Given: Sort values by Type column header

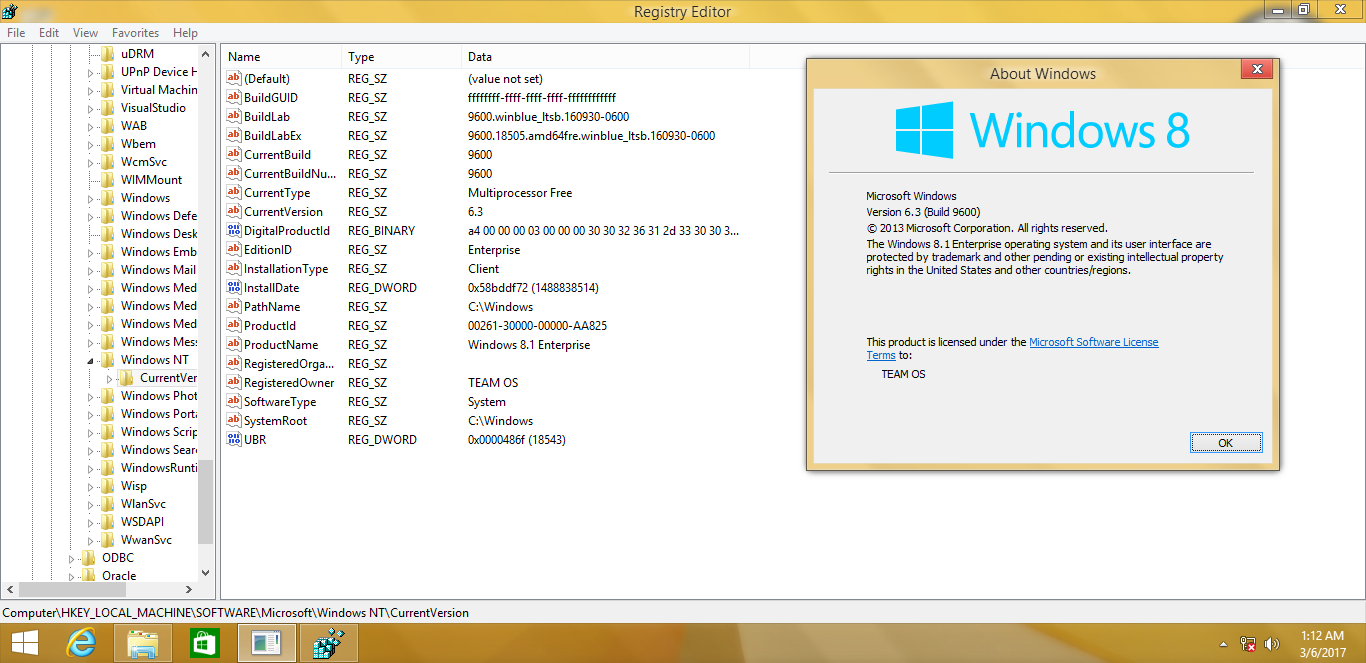Looking at the screenshot, I should (401, 57).
